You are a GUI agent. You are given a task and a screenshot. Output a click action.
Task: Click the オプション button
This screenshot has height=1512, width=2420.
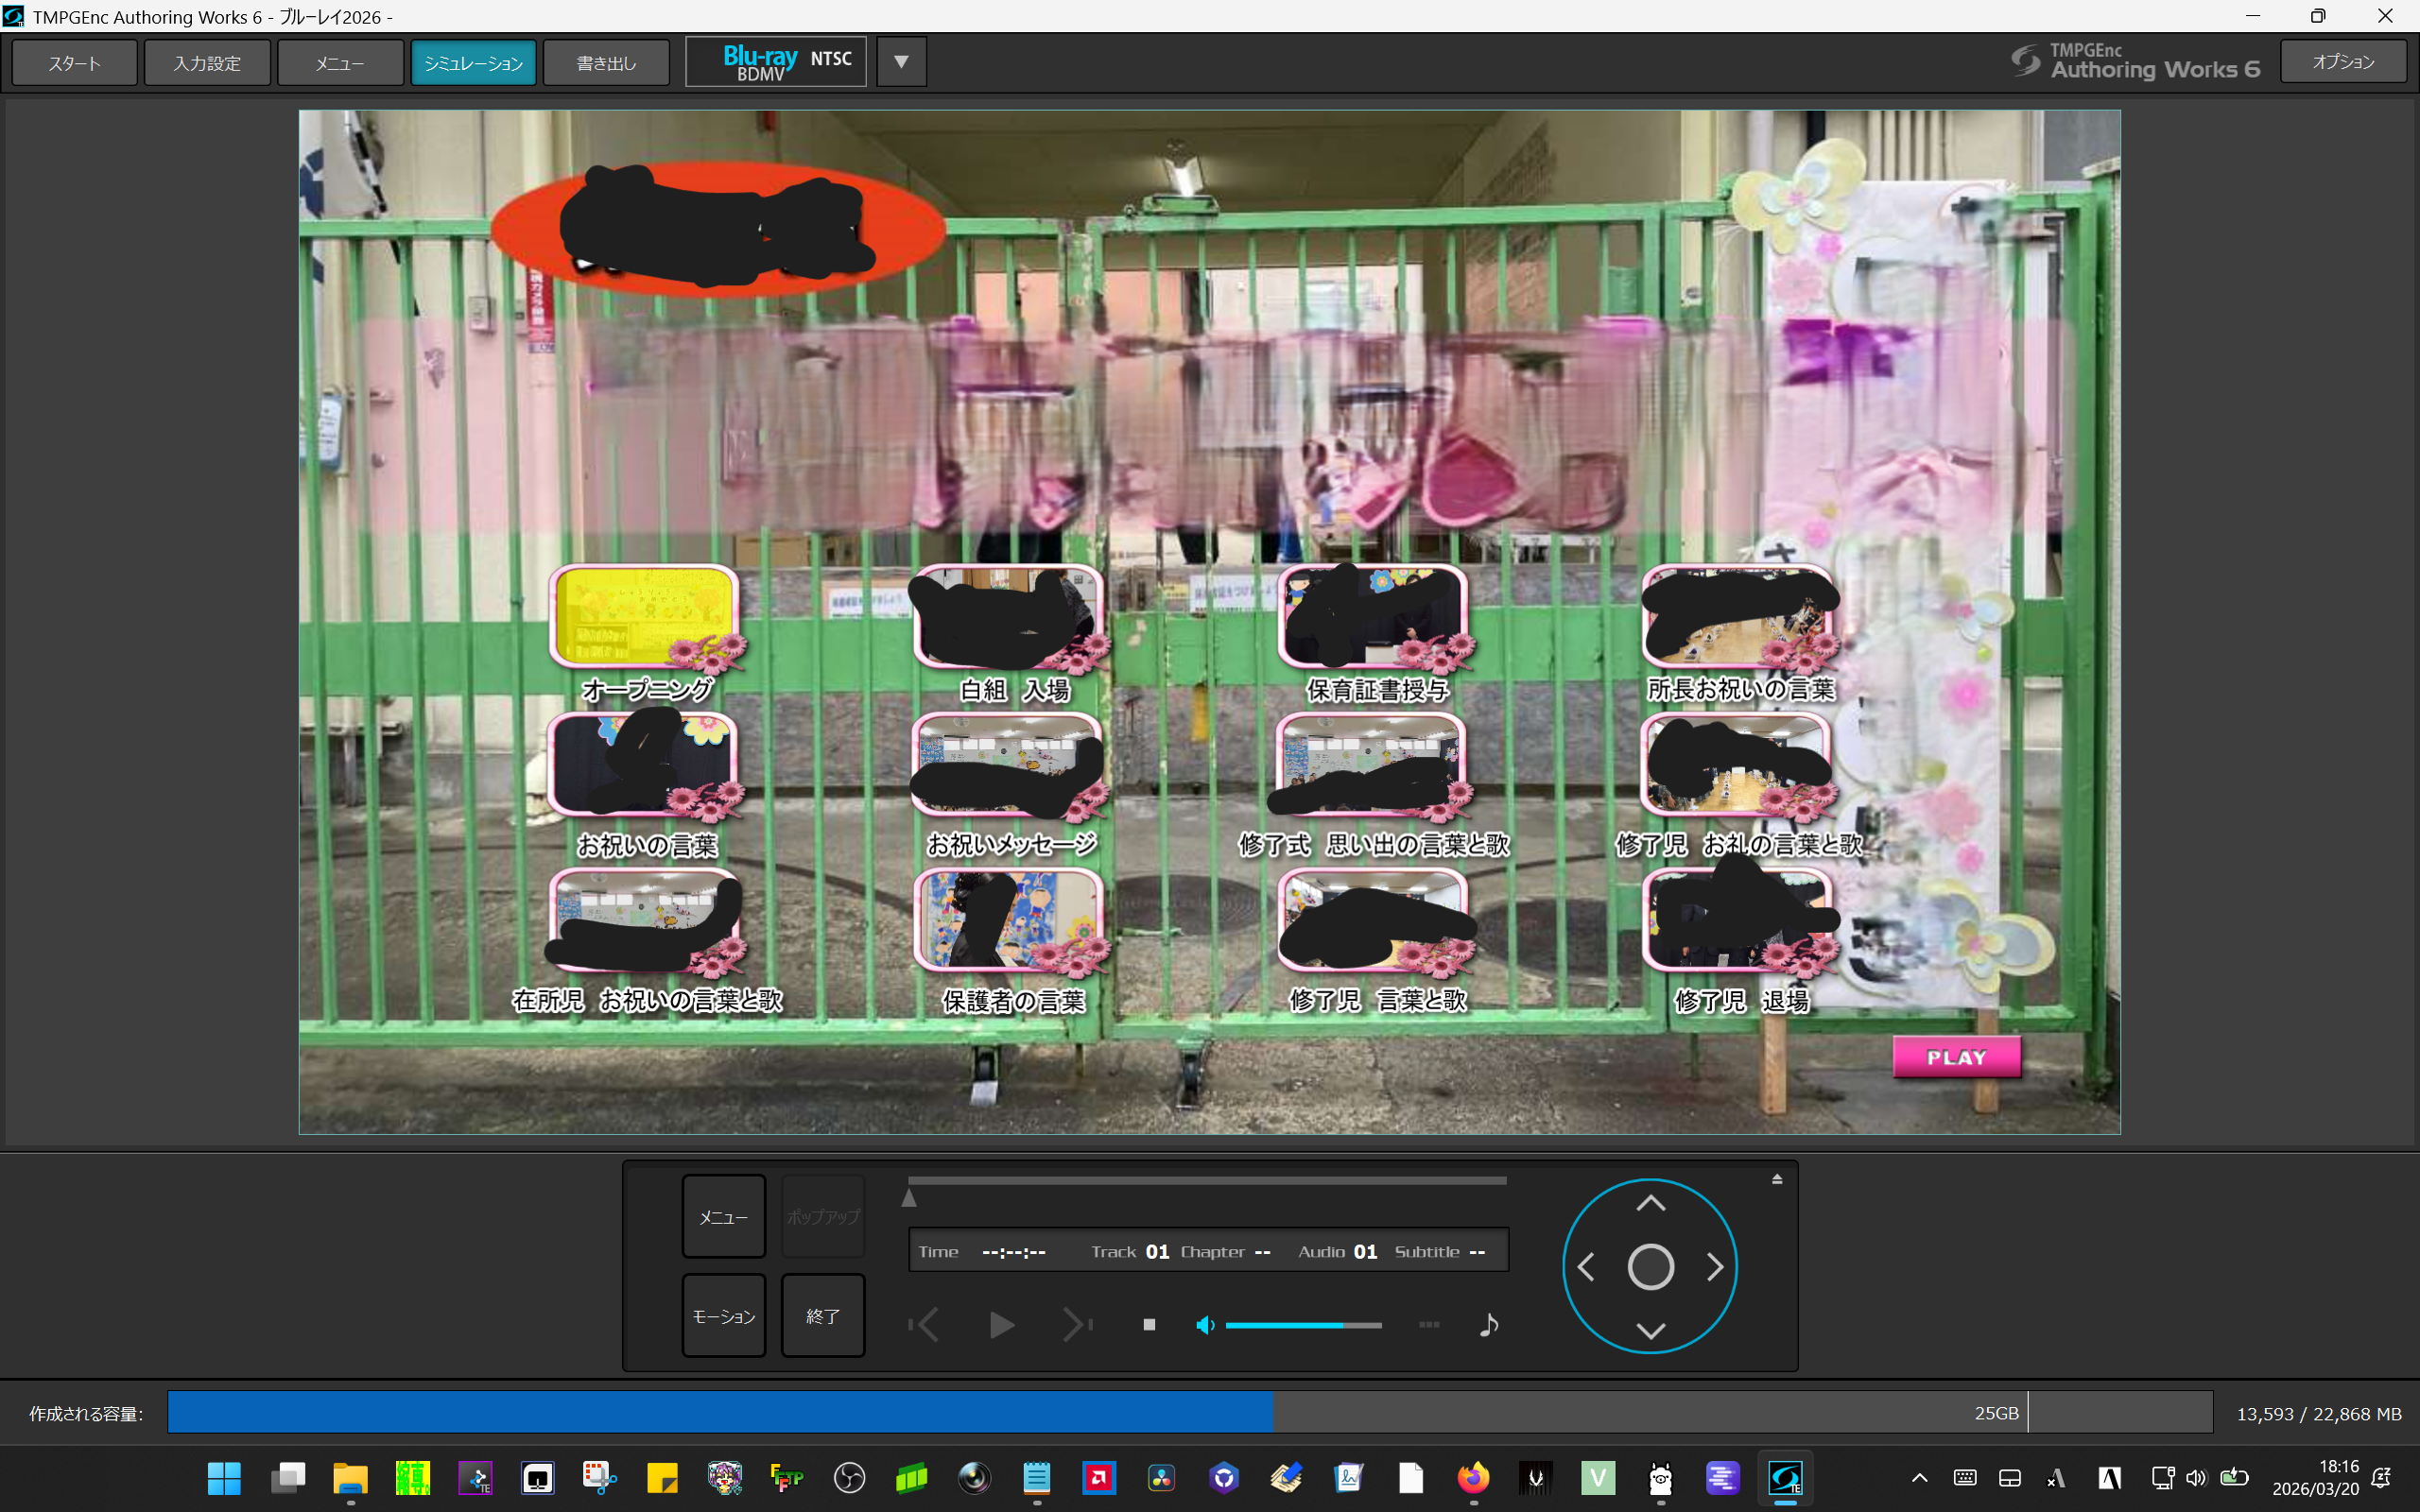coord(2342,62)
